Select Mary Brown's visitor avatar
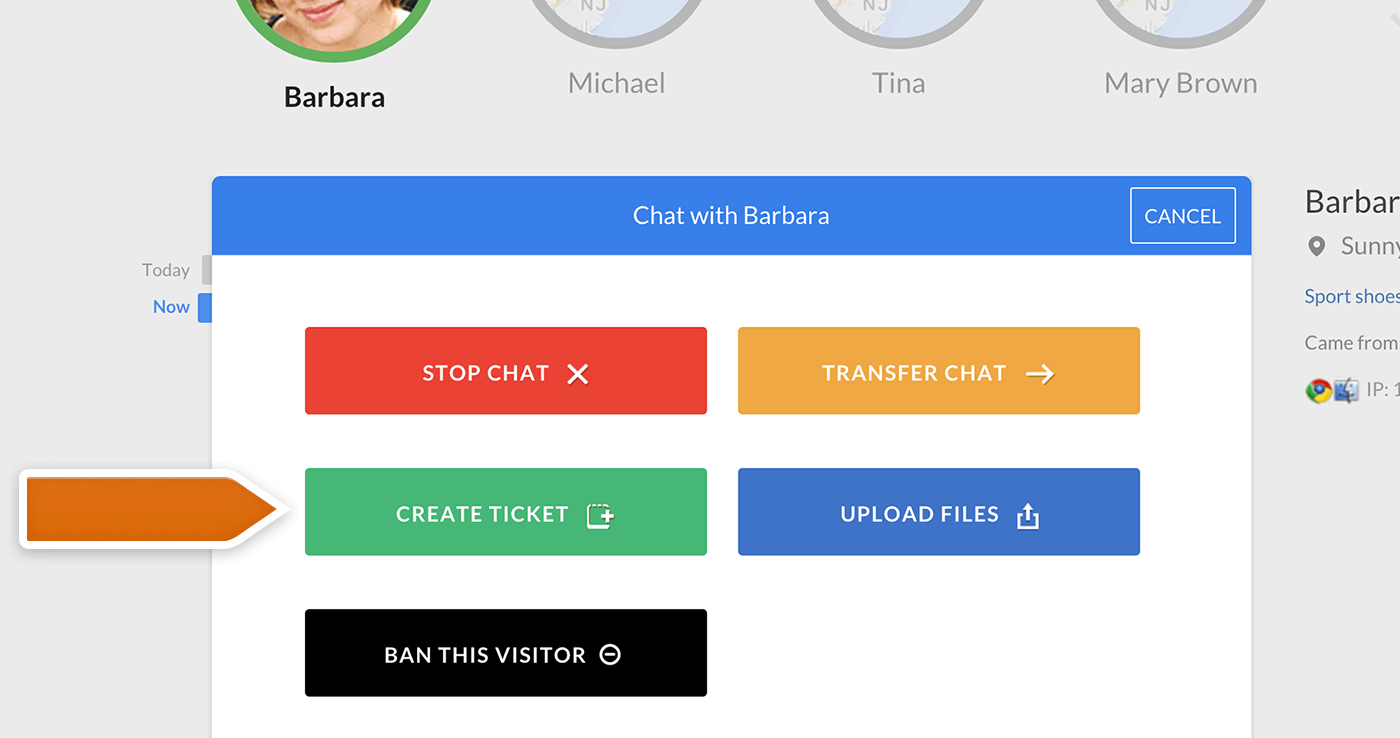This screenshot has height=738, width=1400. click(1181, 20)
